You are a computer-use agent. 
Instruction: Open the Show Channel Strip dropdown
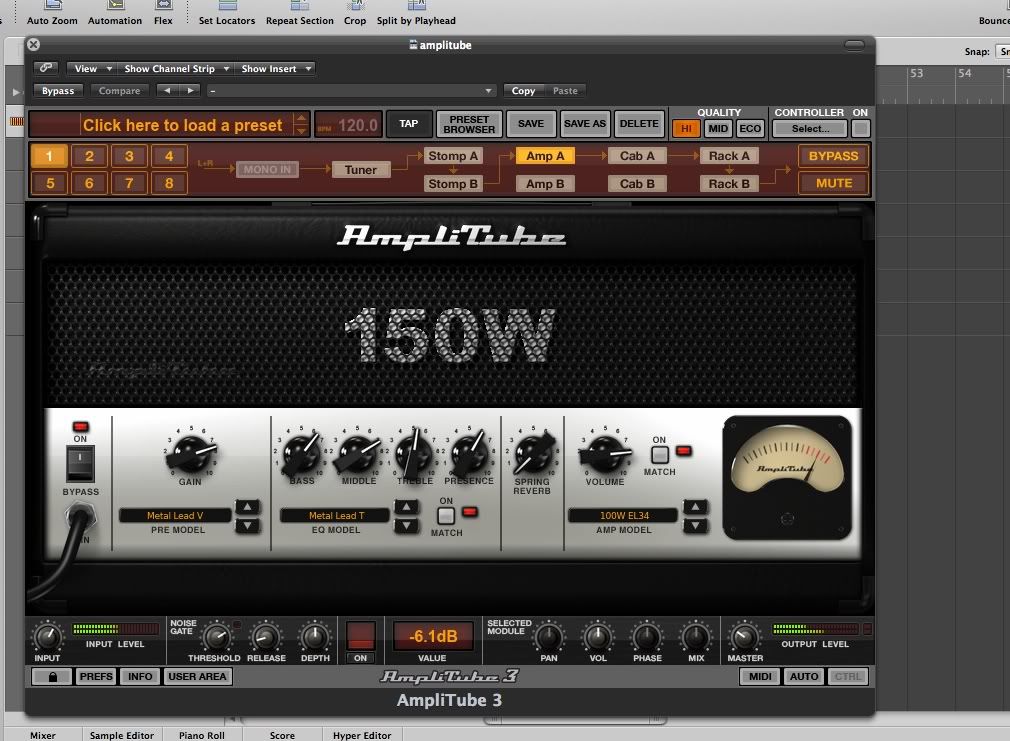point(176,68)
